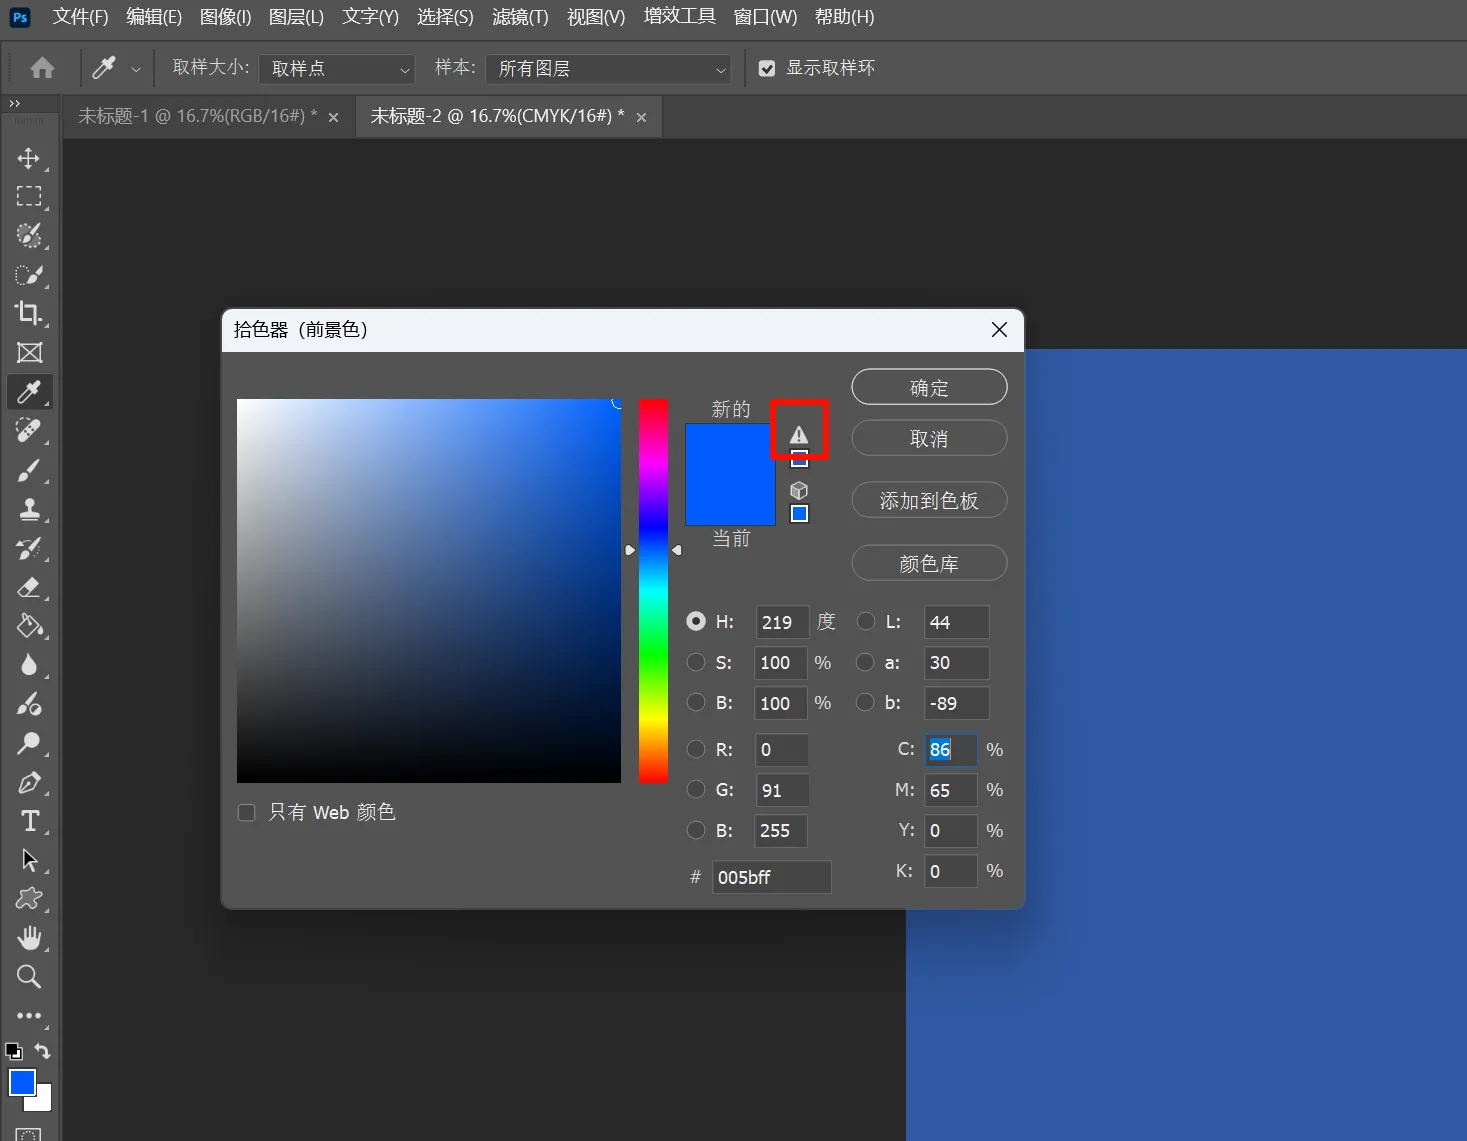Select the Clone Stamp tool

tap(29, 509)
